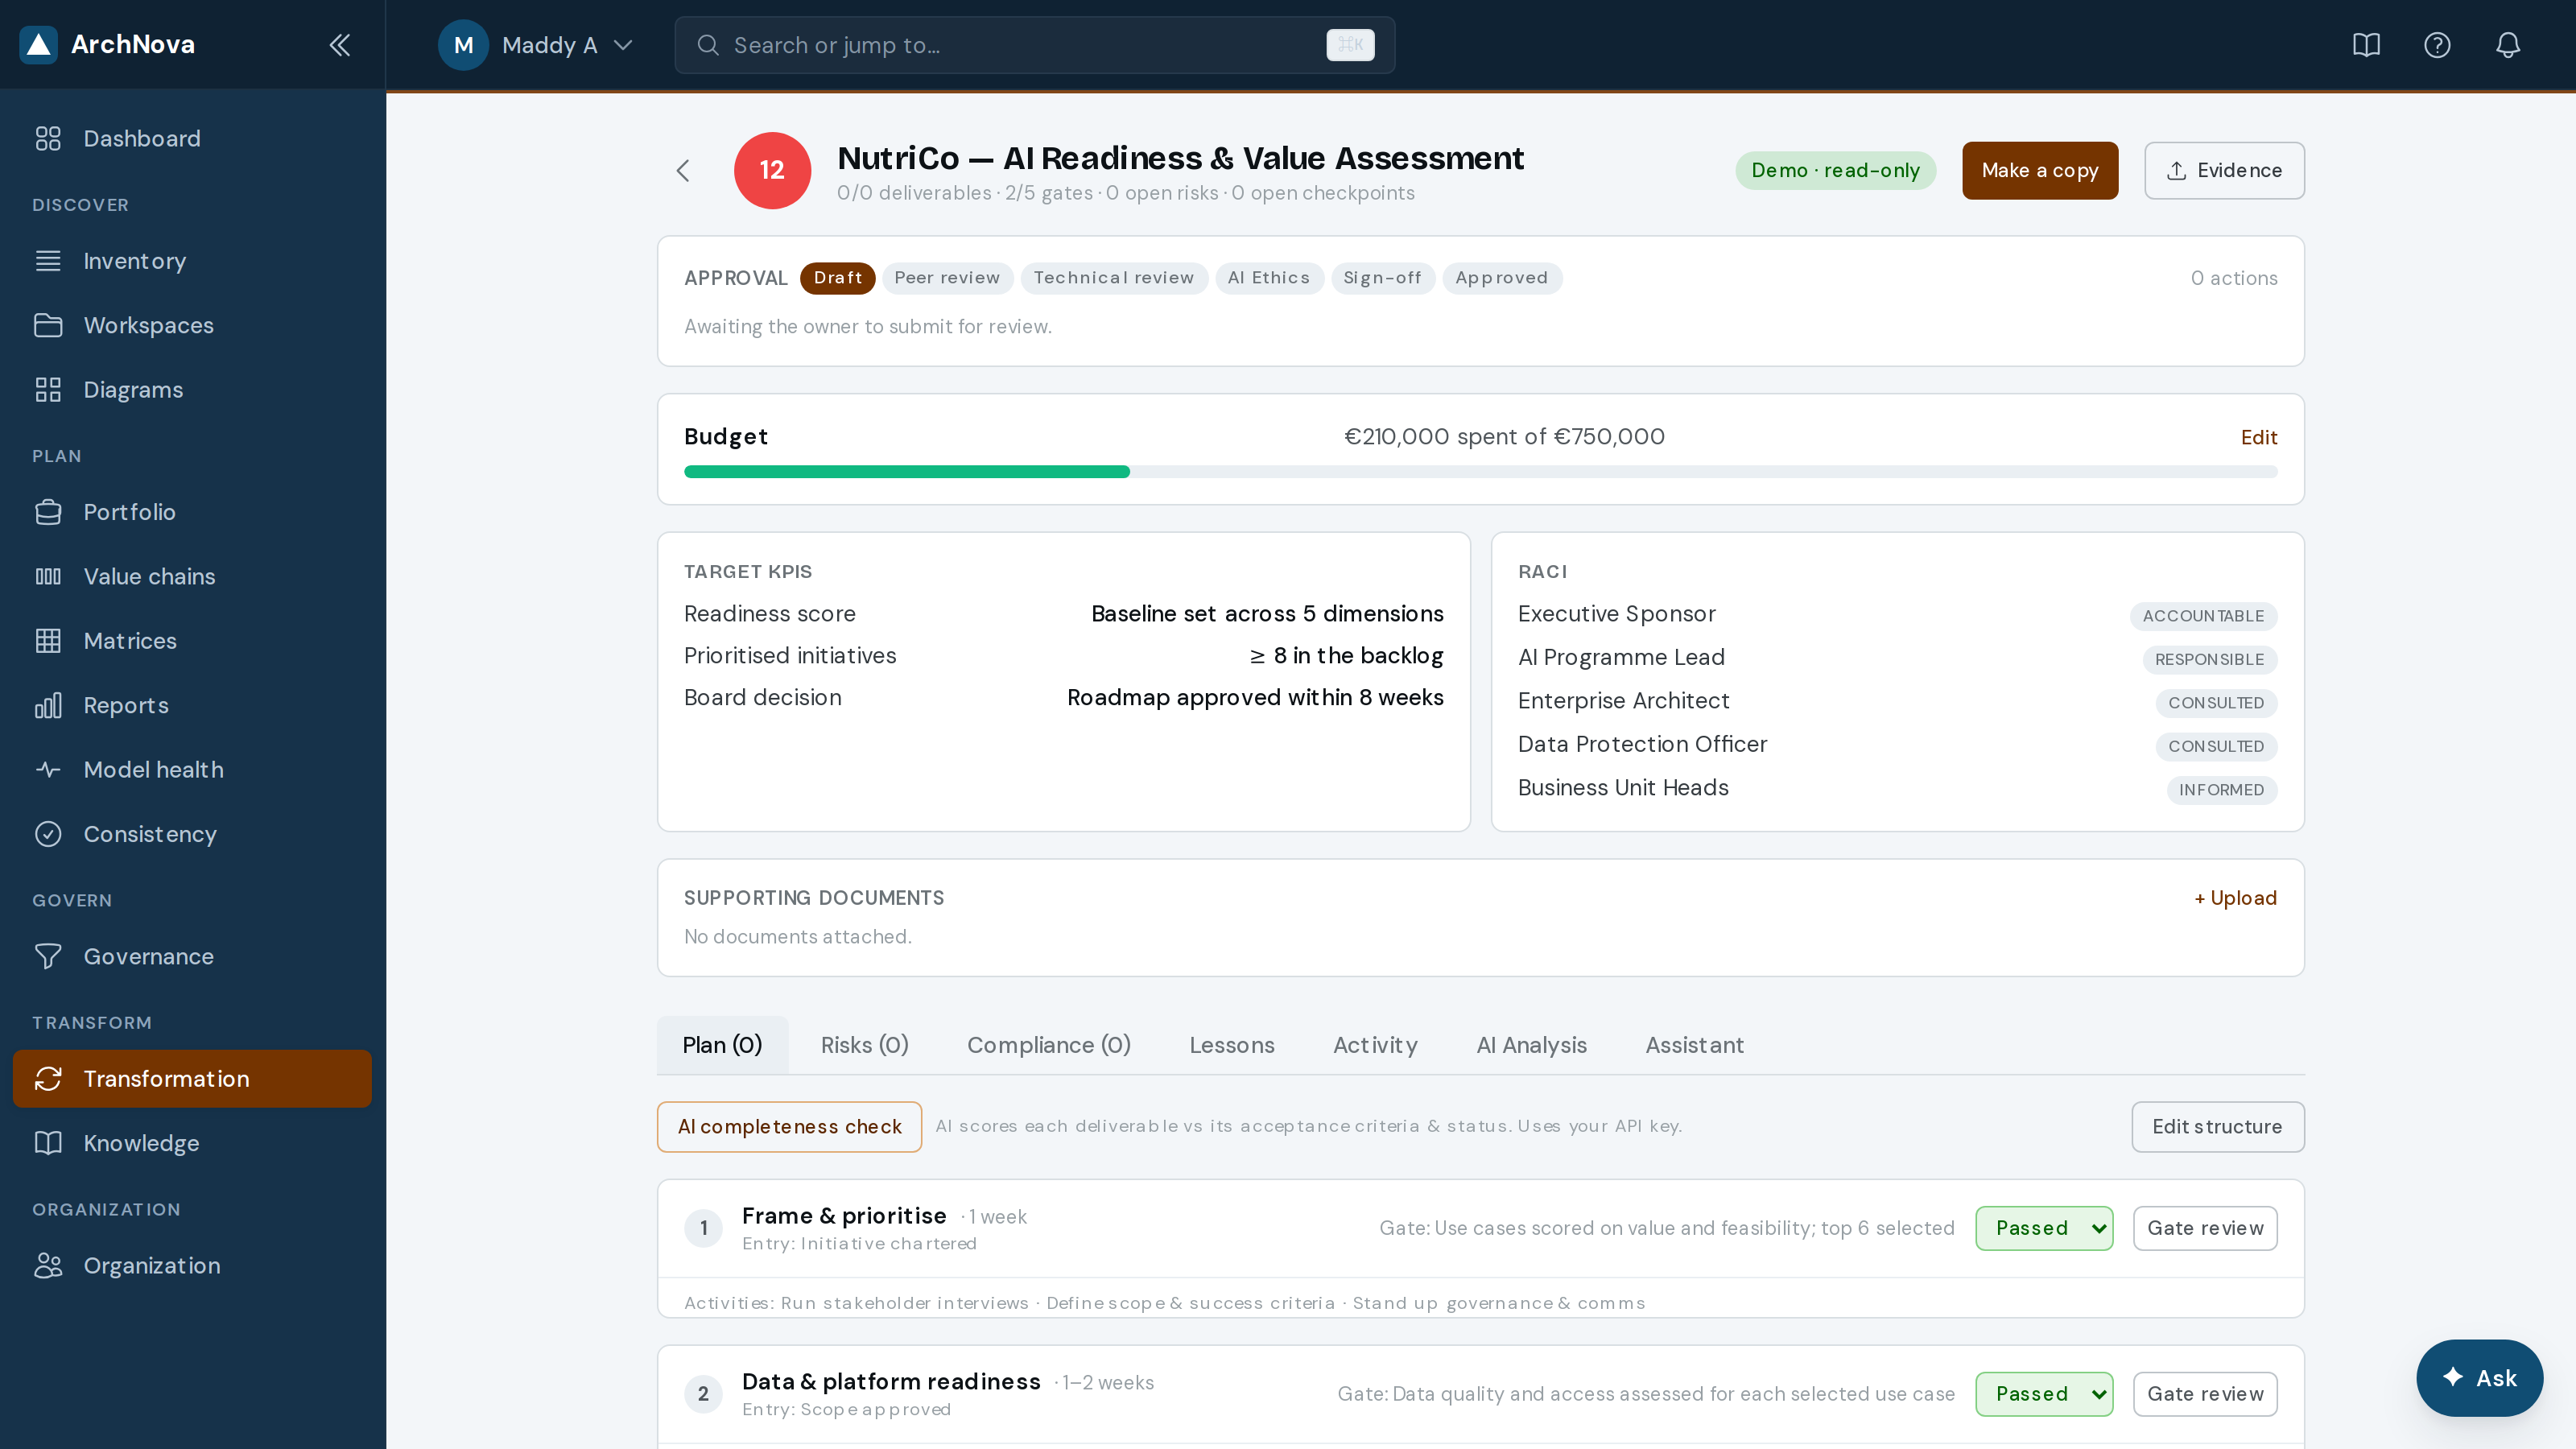
Task: Switch to the Compliance (0) tab
Action: [x=1048, y=1045]
